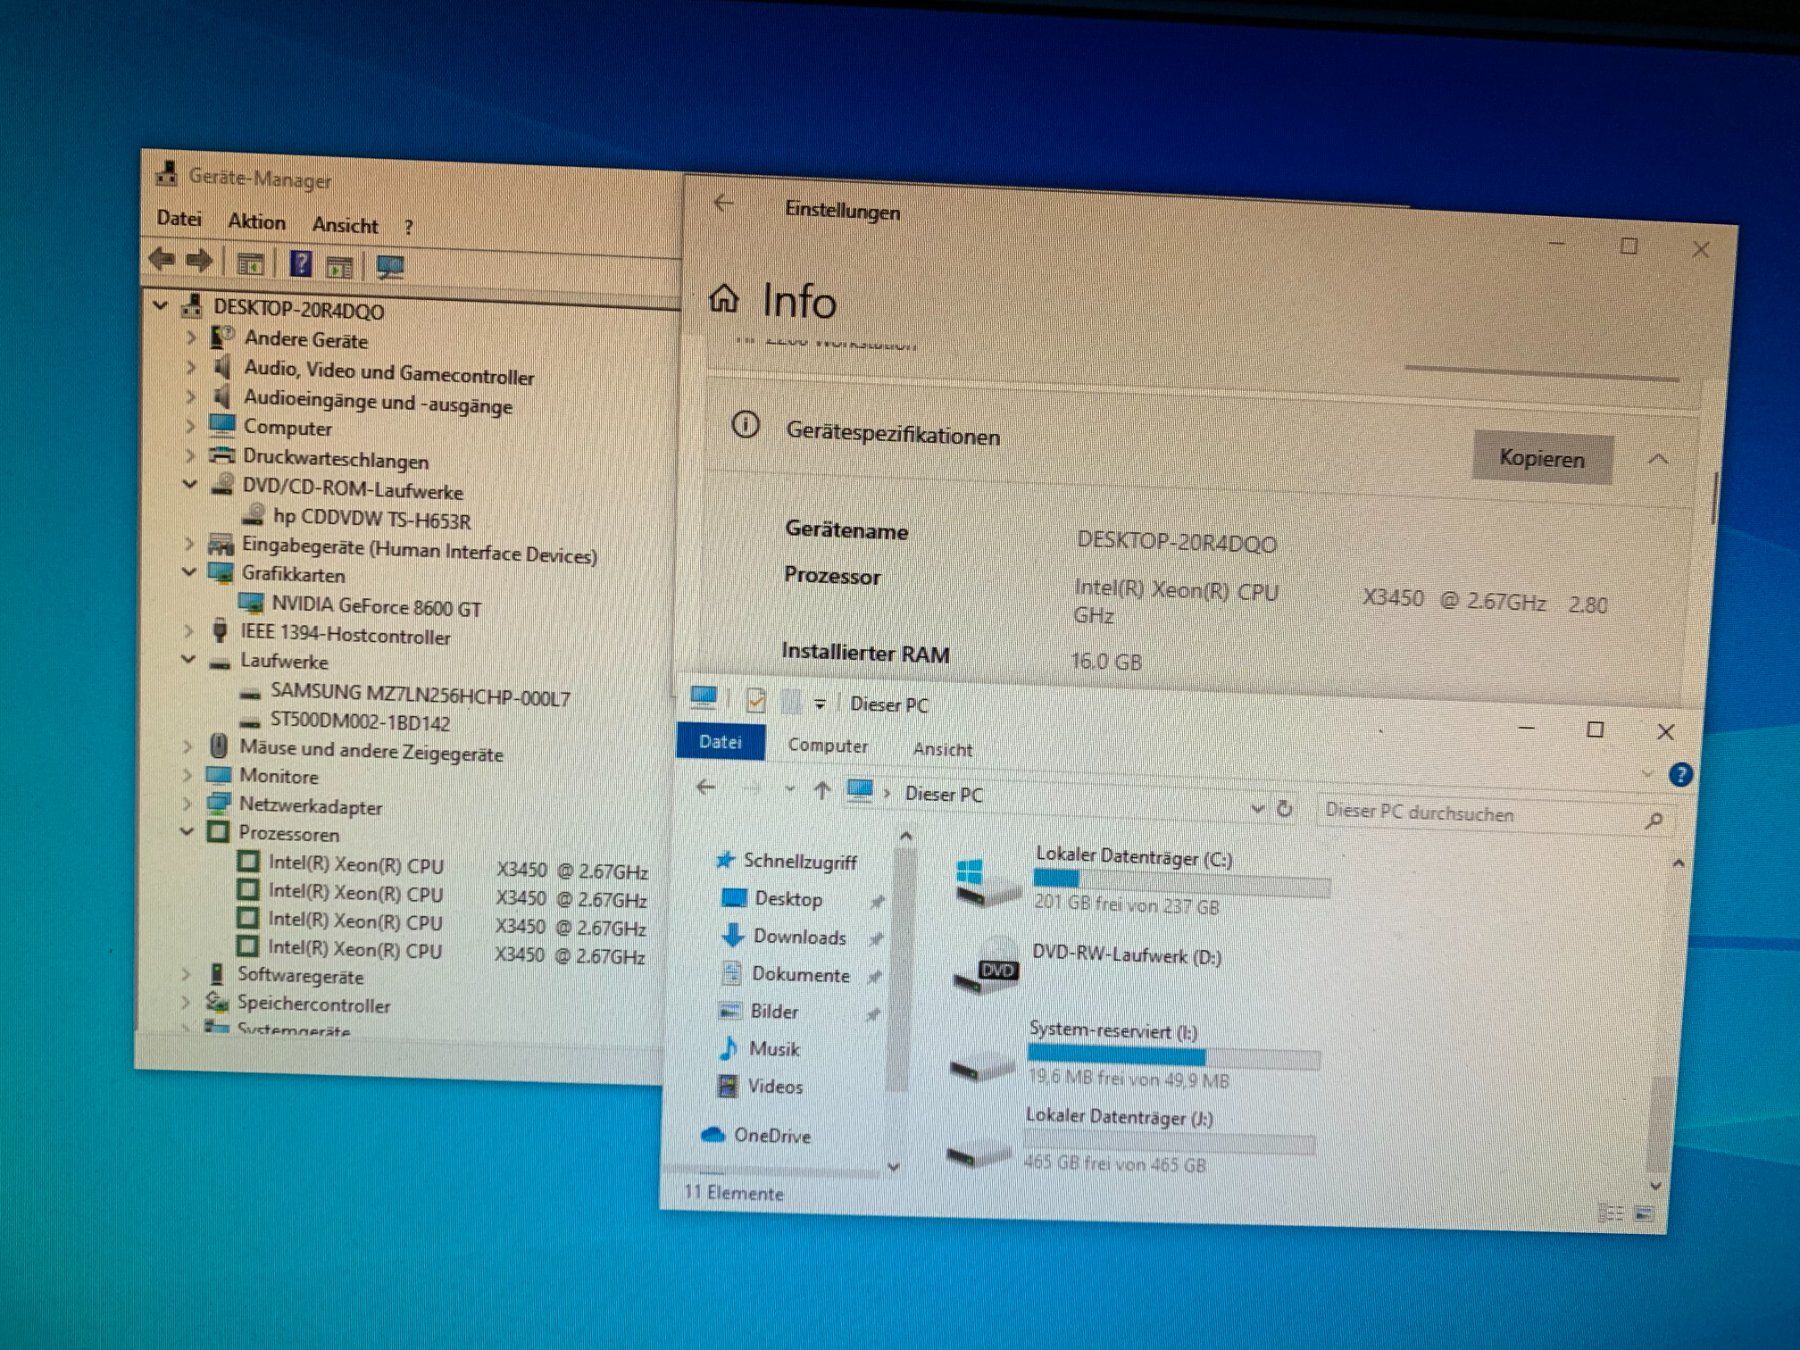This screenshot has width=1800, height=1350.
Task: Select the Softwaregeräte category
Action: (300, 975)
